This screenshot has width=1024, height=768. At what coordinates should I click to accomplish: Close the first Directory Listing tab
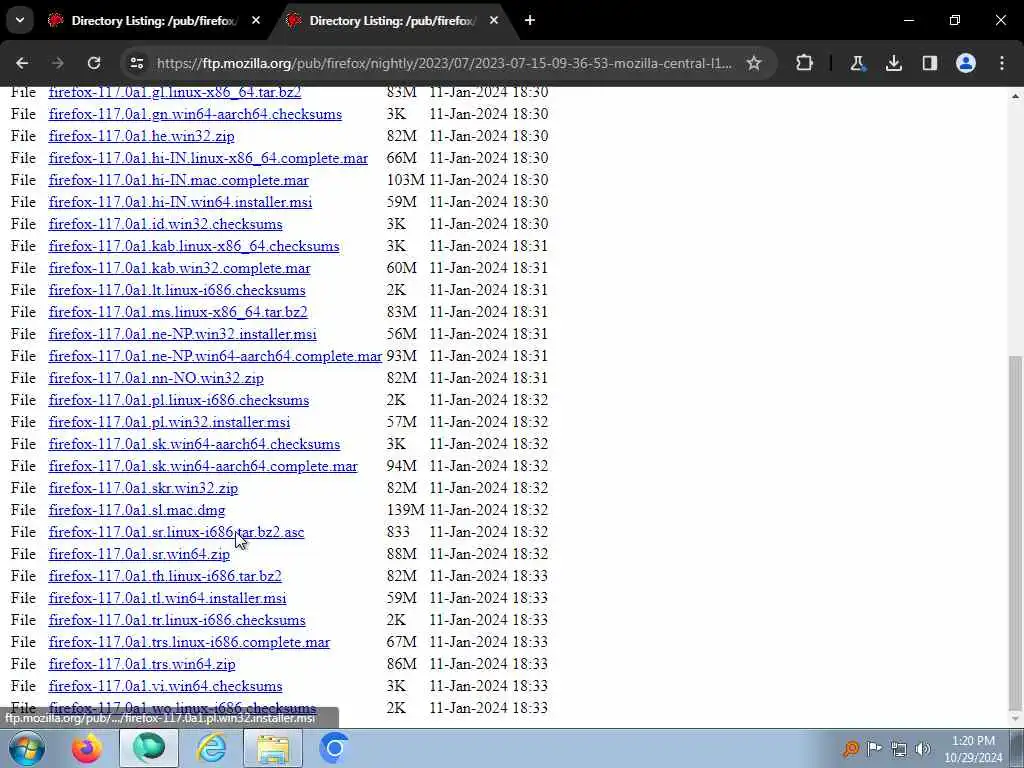coord(256,21)
